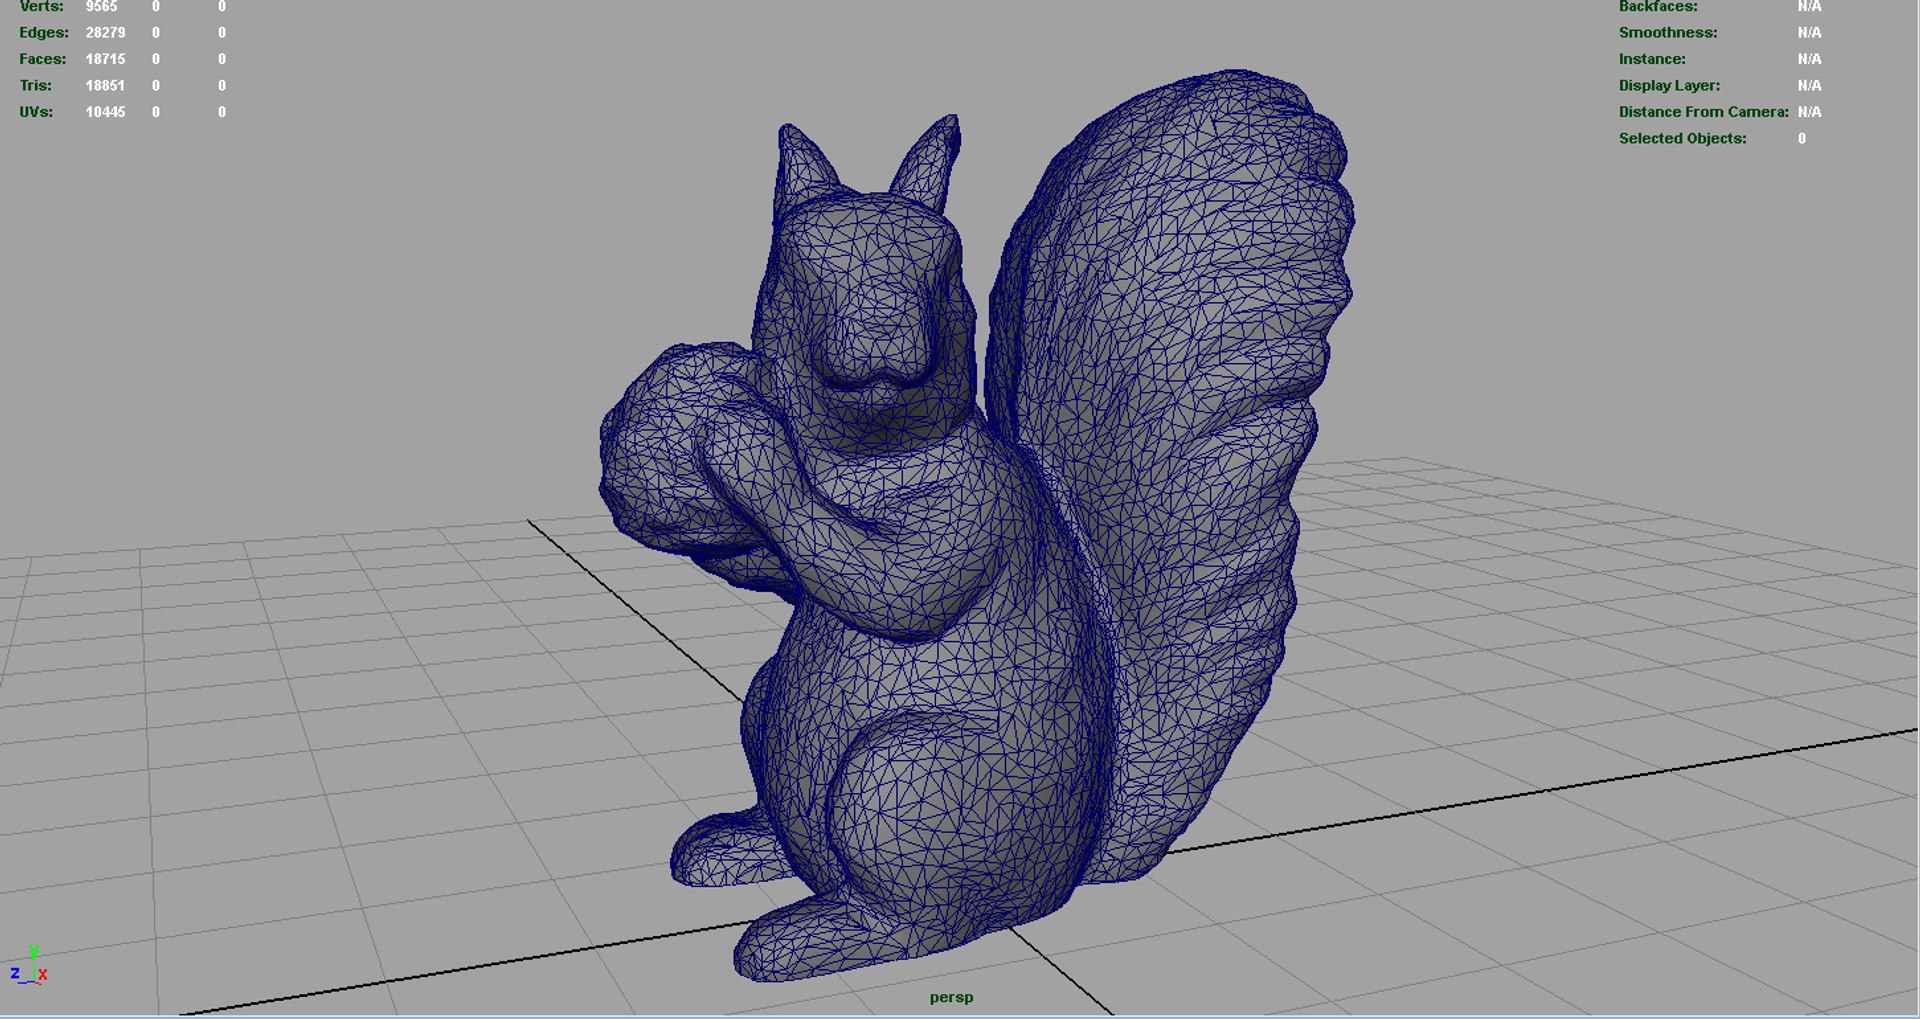
Task: Click the N/A value beside Display Layer
Action: tap(1809, 86)
